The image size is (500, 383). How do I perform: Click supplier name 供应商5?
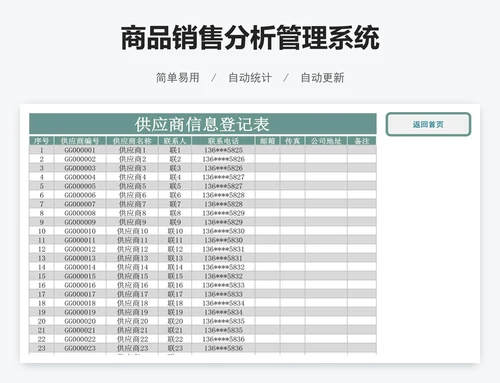(x=132, y=186)
